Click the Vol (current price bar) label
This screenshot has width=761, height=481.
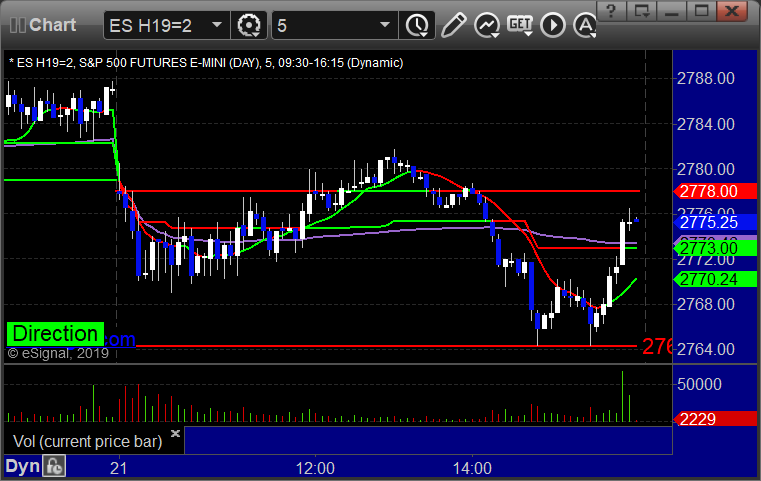[x=88, y=441]
